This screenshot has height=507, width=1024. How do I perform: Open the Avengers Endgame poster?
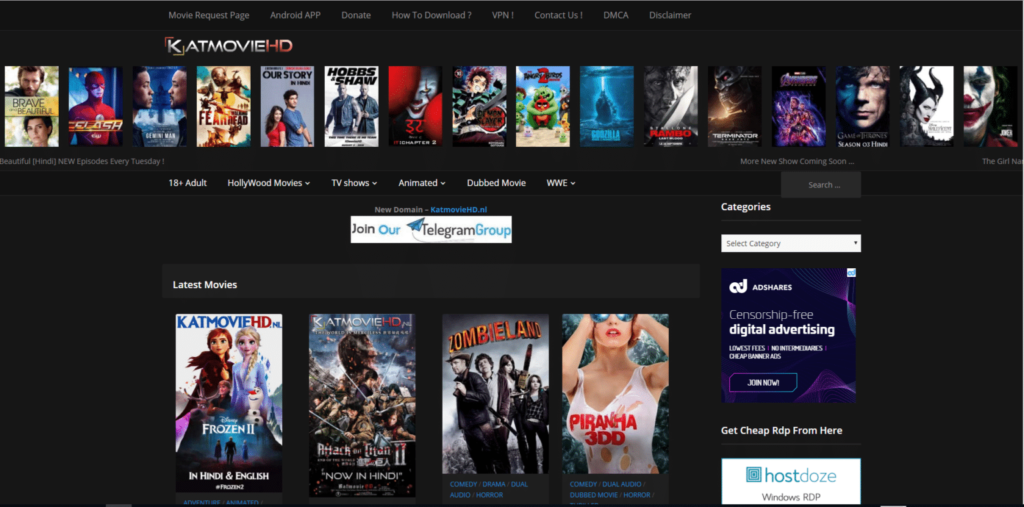coord(799,106)
